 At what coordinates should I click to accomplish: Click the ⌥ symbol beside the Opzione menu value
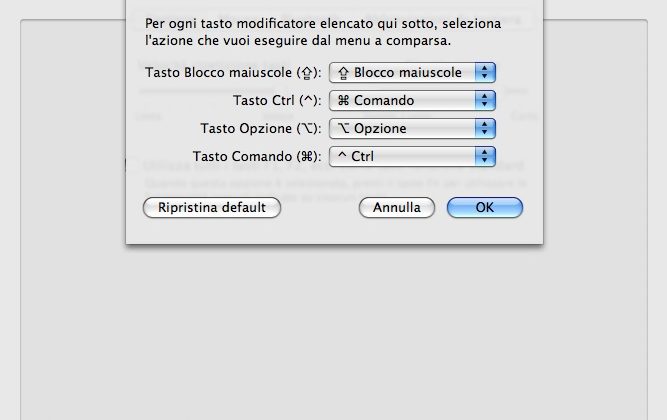point(343,128)
